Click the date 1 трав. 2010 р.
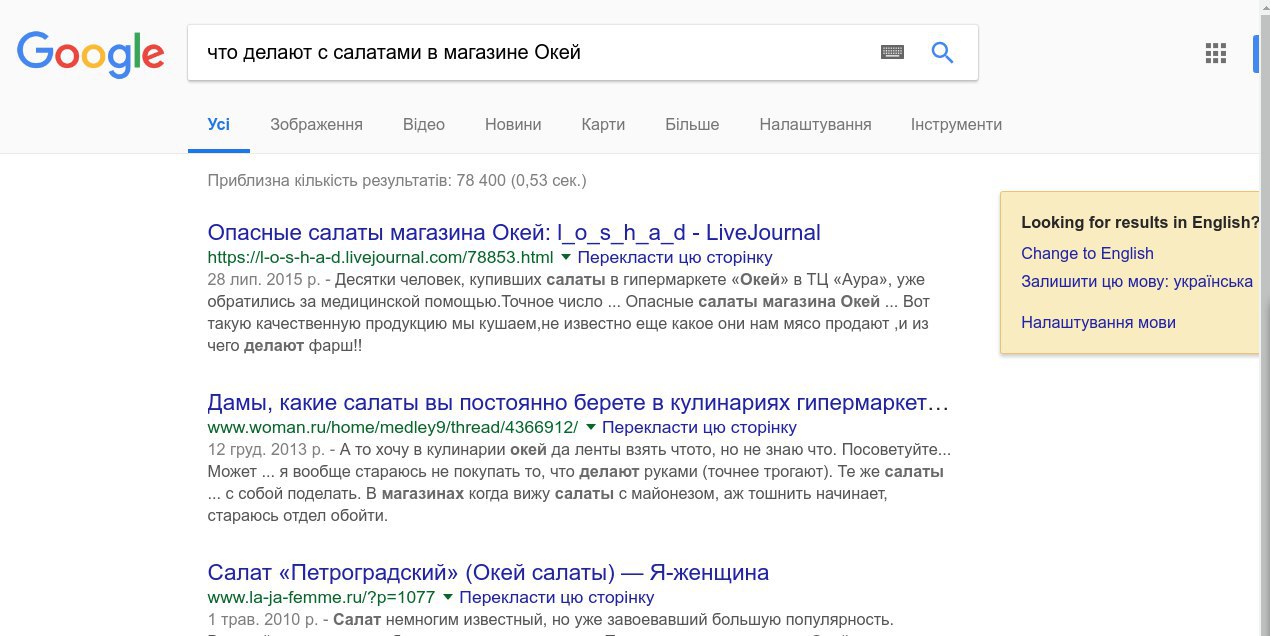1270x636 pixels. (x=263, y=619)
